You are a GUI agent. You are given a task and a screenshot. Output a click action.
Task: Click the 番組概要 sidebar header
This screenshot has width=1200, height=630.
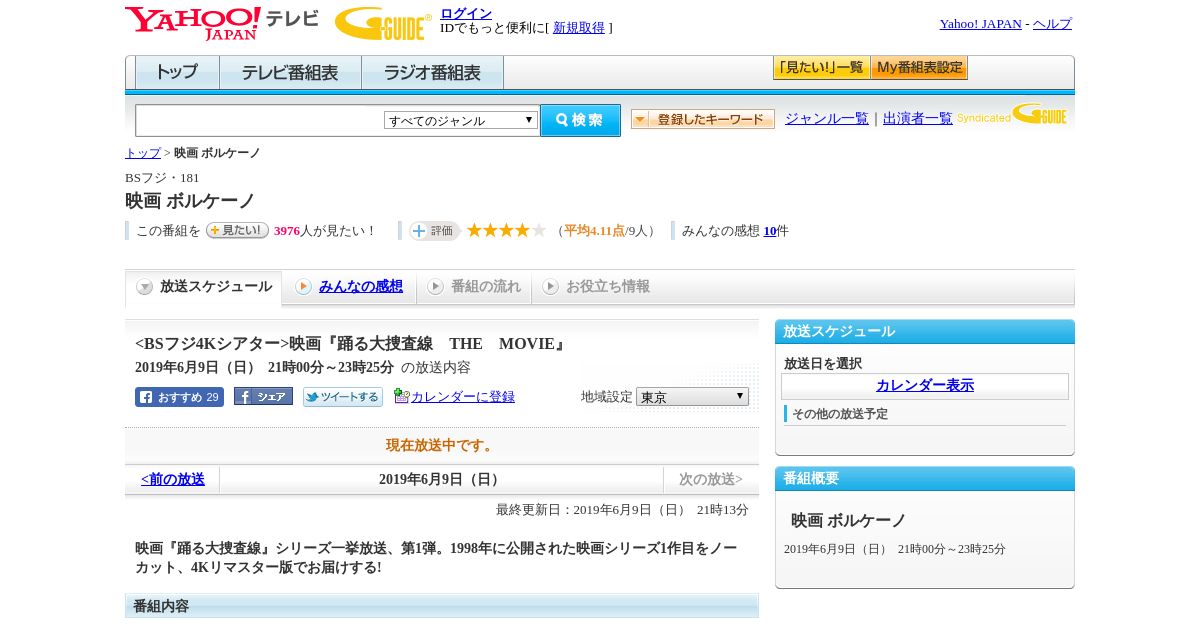click(x=925, y=479)
